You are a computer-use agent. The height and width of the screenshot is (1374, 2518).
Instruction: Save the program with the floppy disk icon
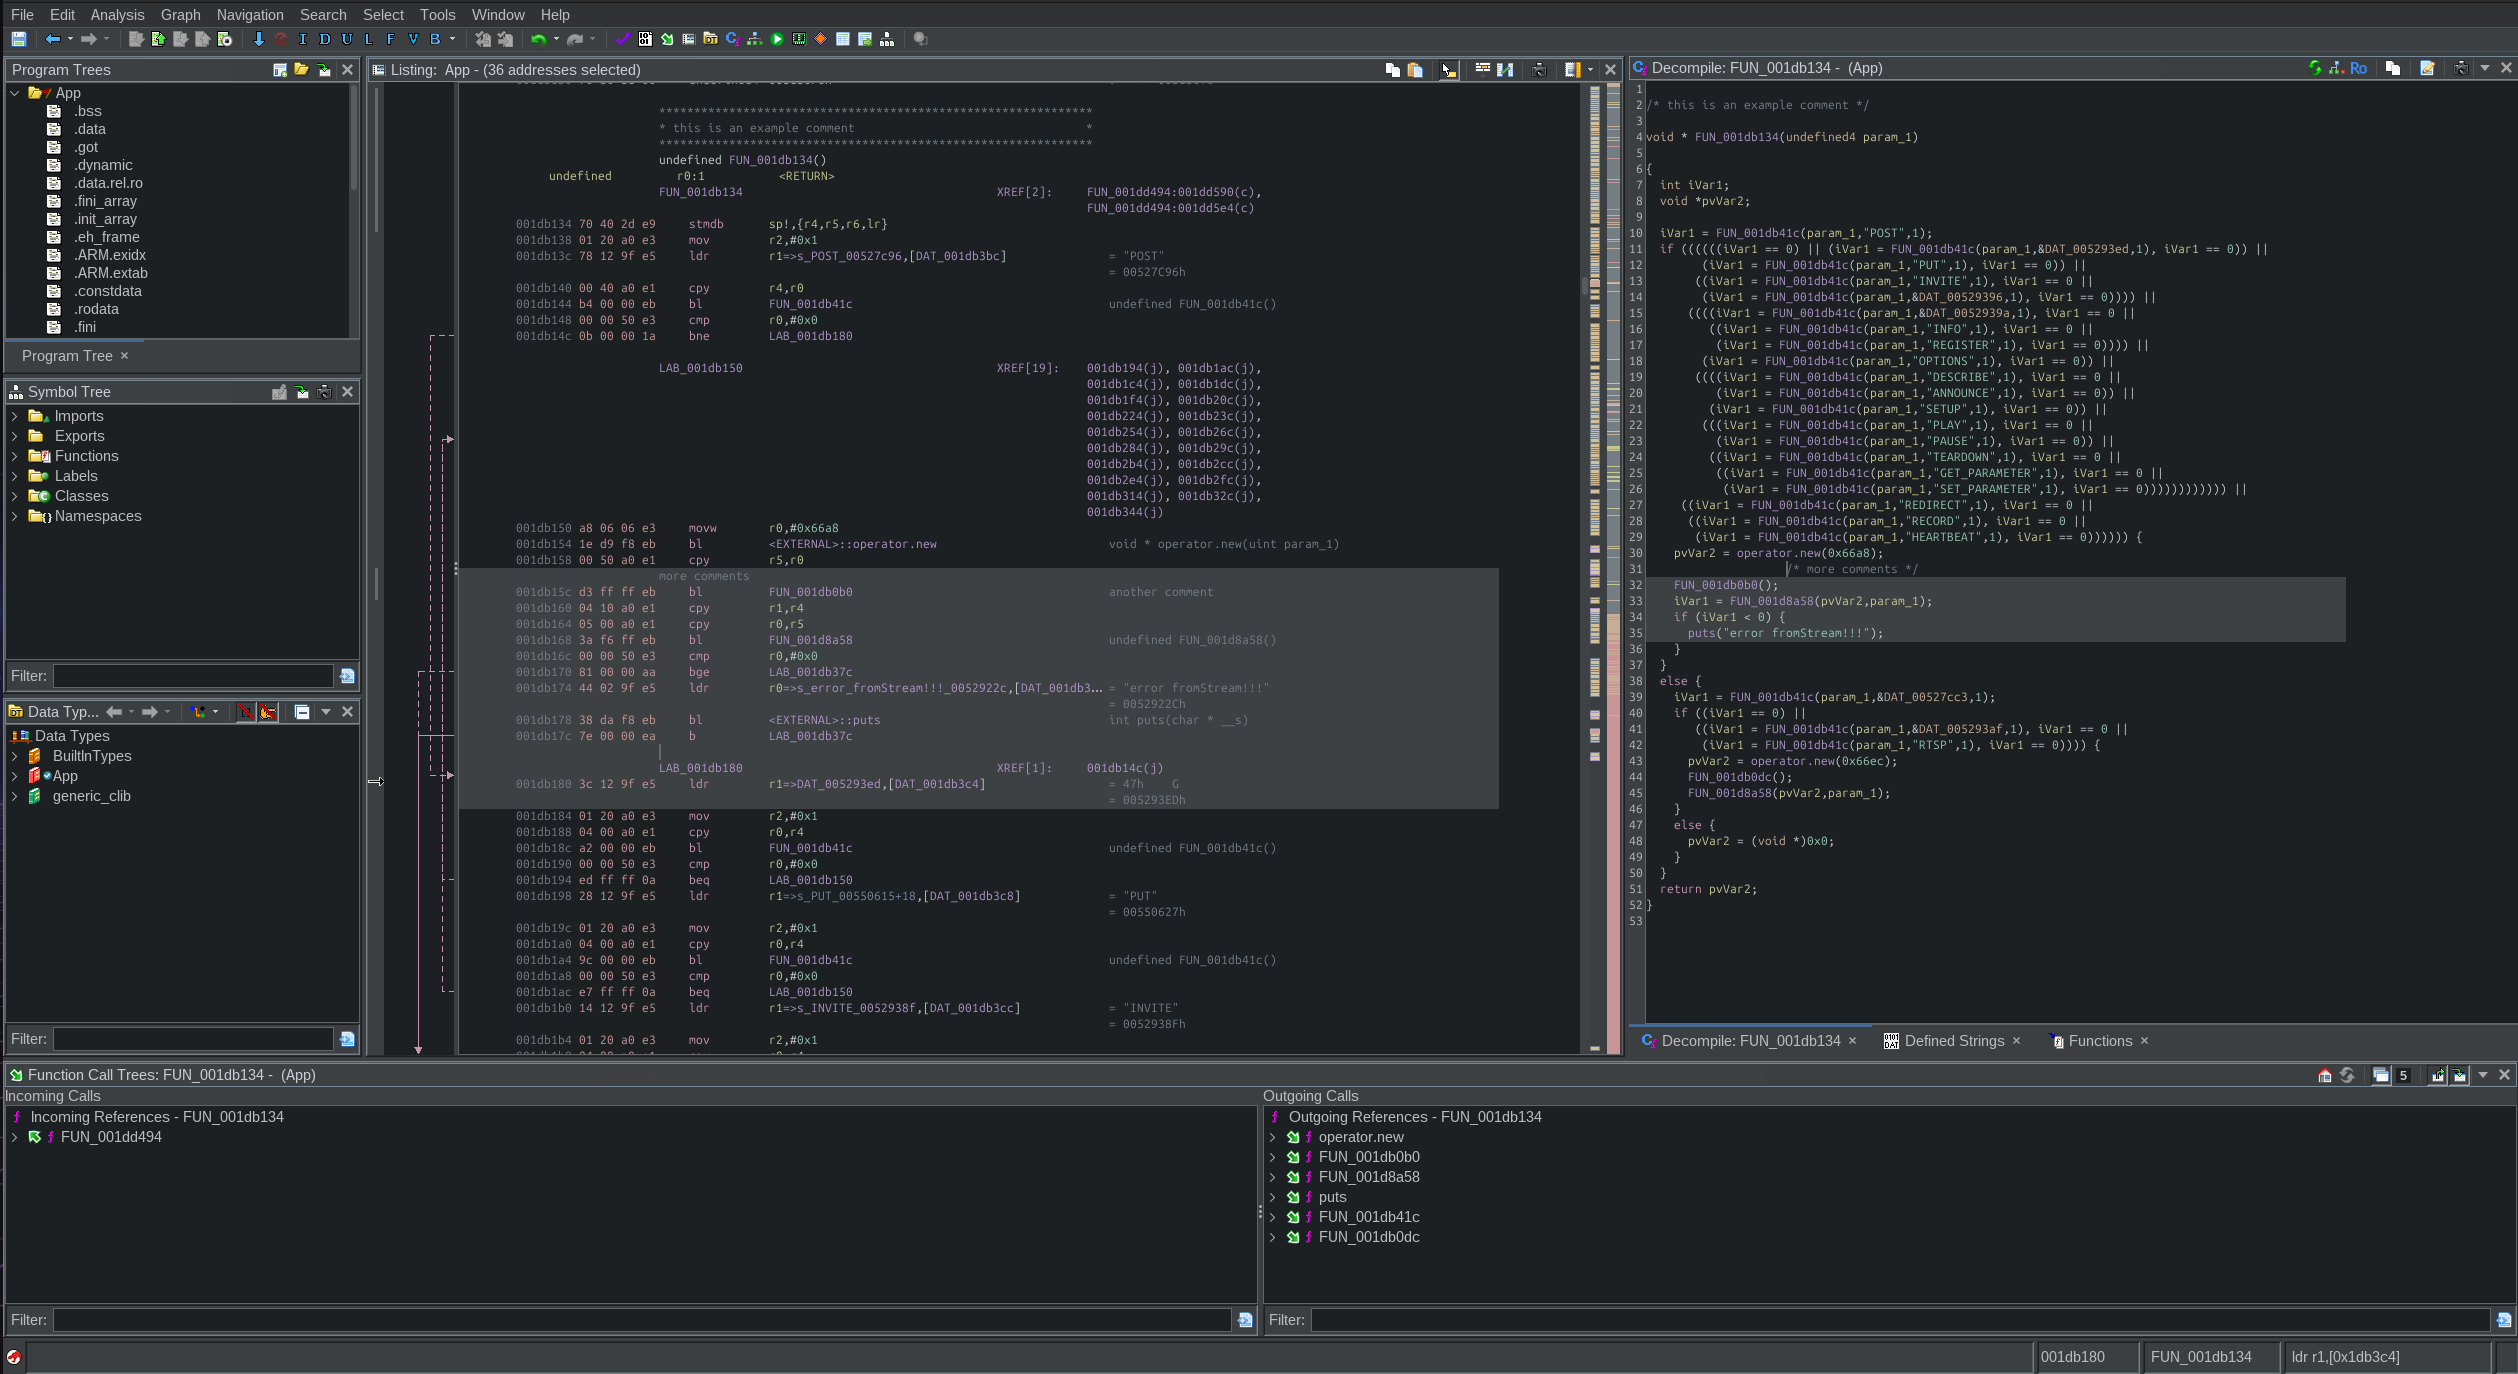tap(18, 39)
